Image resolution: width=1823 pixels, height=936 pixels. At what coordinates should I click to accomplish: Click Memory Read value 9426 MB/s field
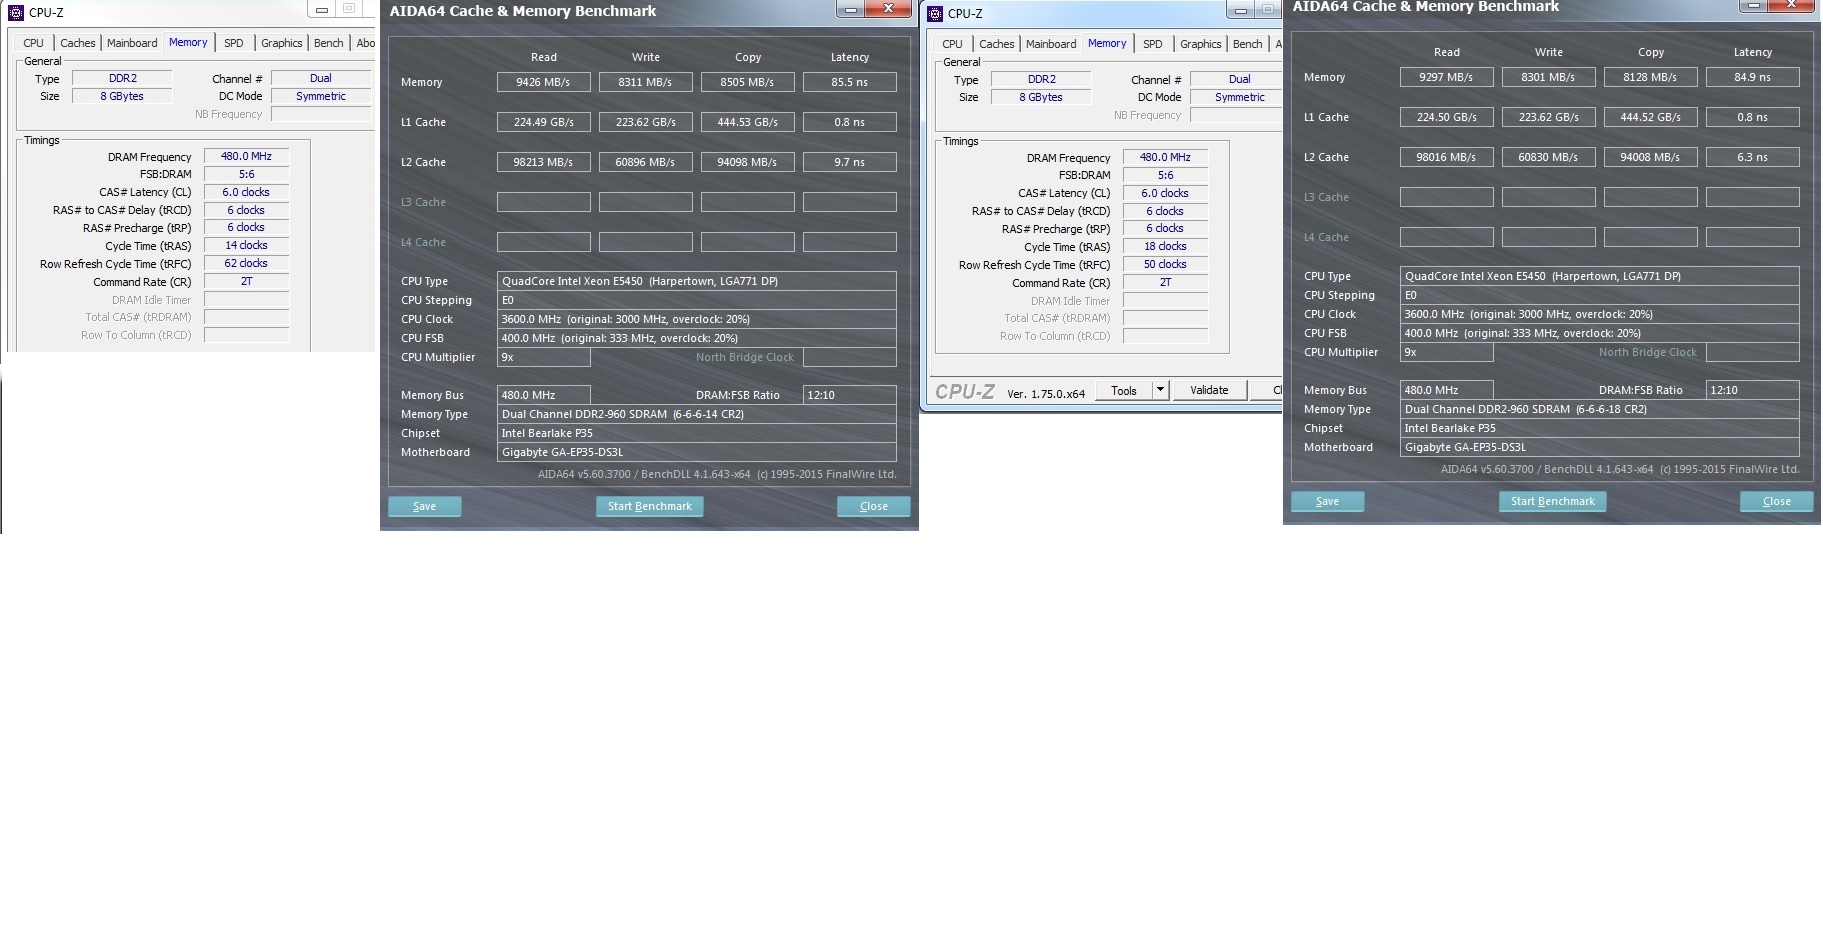click(543, 82)
